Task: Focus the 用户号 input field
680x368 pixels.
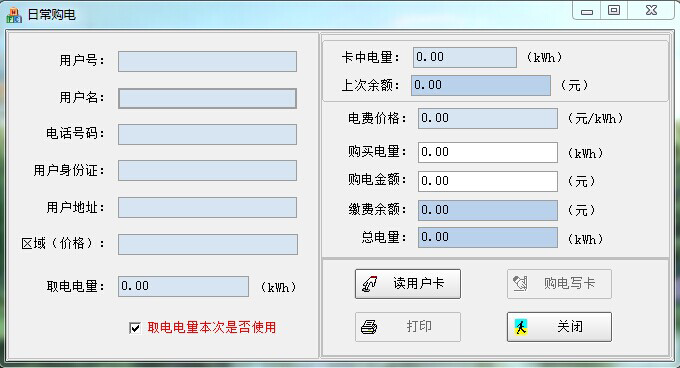Action: point(207,62)
